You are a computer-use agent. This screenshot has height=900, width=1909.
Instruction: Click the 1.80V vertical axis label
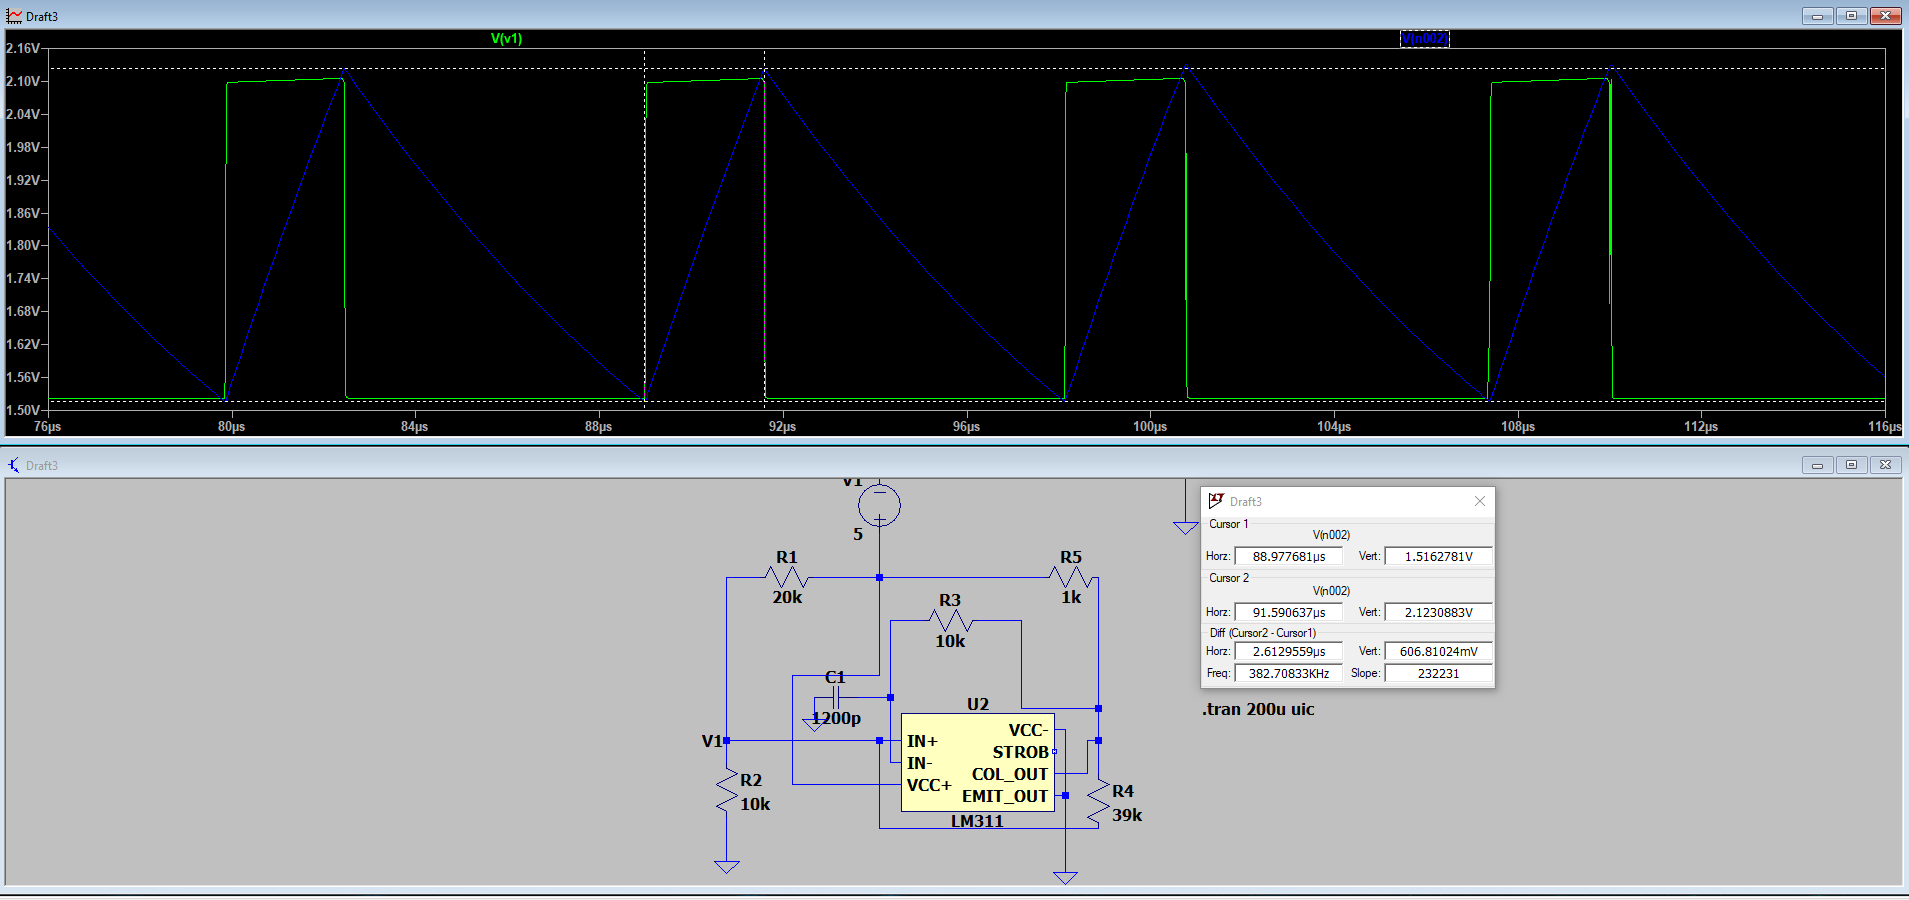(23, 245)
